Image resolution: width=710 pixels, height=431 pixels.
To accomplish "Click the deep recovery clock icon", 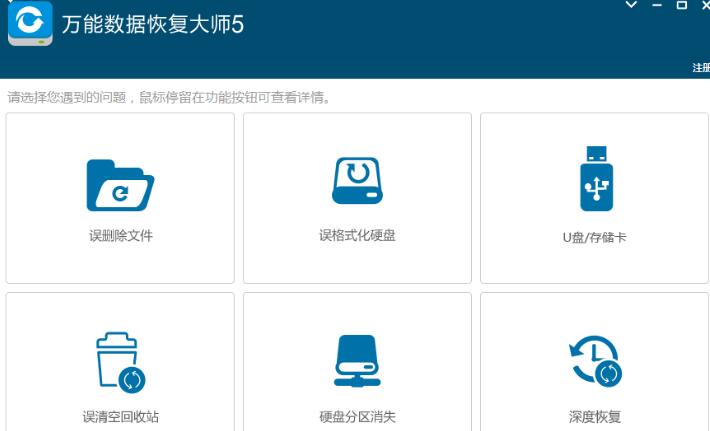I will coord(595,361).
